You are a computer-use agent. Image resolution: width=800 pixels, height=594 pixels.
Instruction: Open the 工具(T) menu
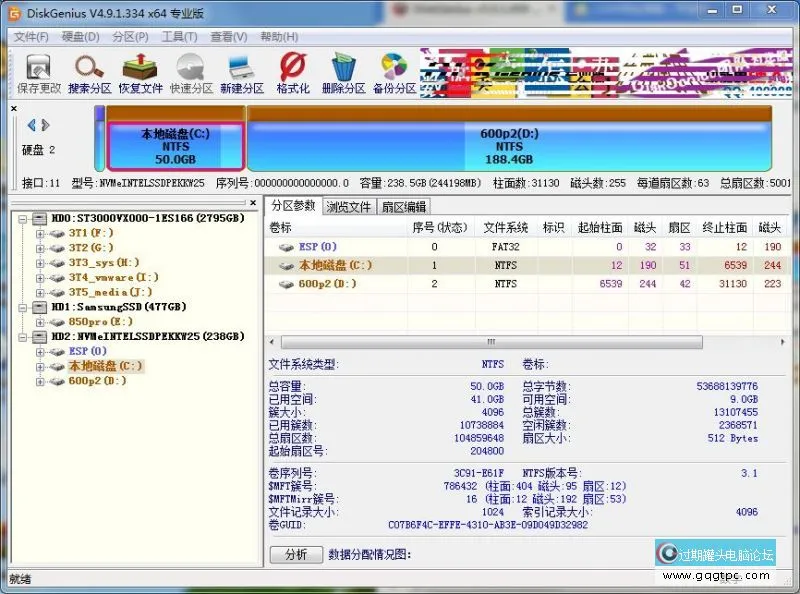(x=179, y=37)
